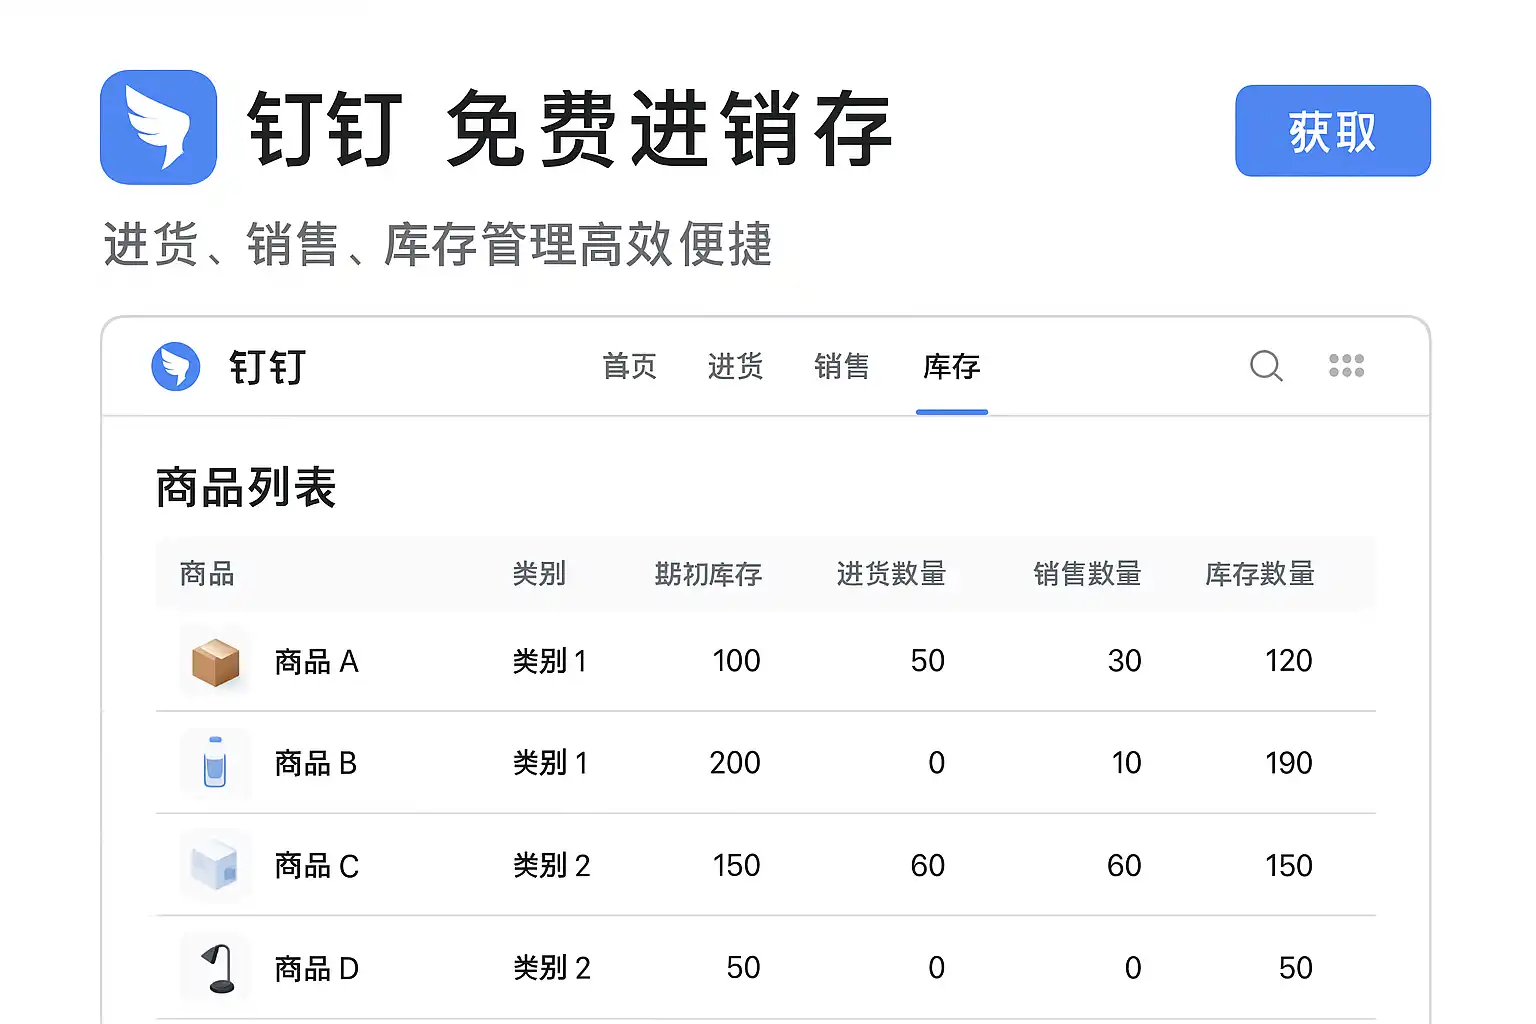Click 类别 2 in the 商品 C row
Image resolution: width=1536 pixels, height=1024 pixels.
(x=552, y=865)
